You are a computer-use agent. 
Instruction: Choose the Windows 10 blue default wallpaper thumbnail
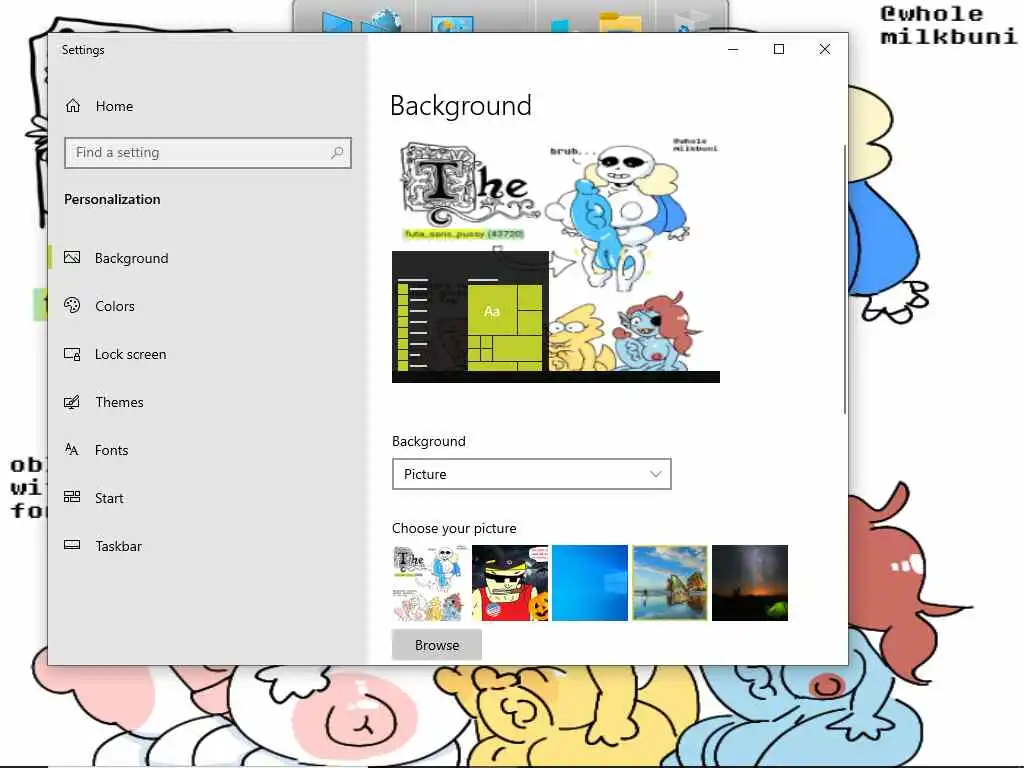(590, 583)
